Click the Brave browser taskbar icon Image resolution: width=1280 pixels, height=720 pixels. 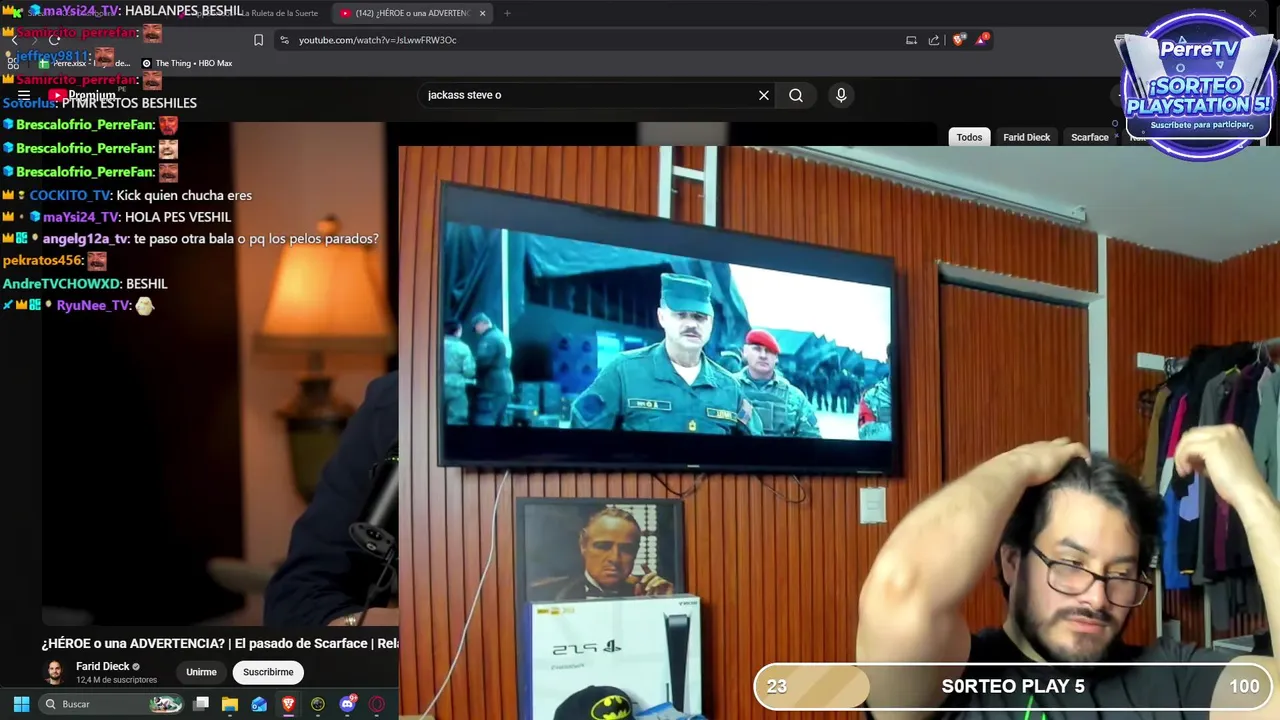[288, 704]
